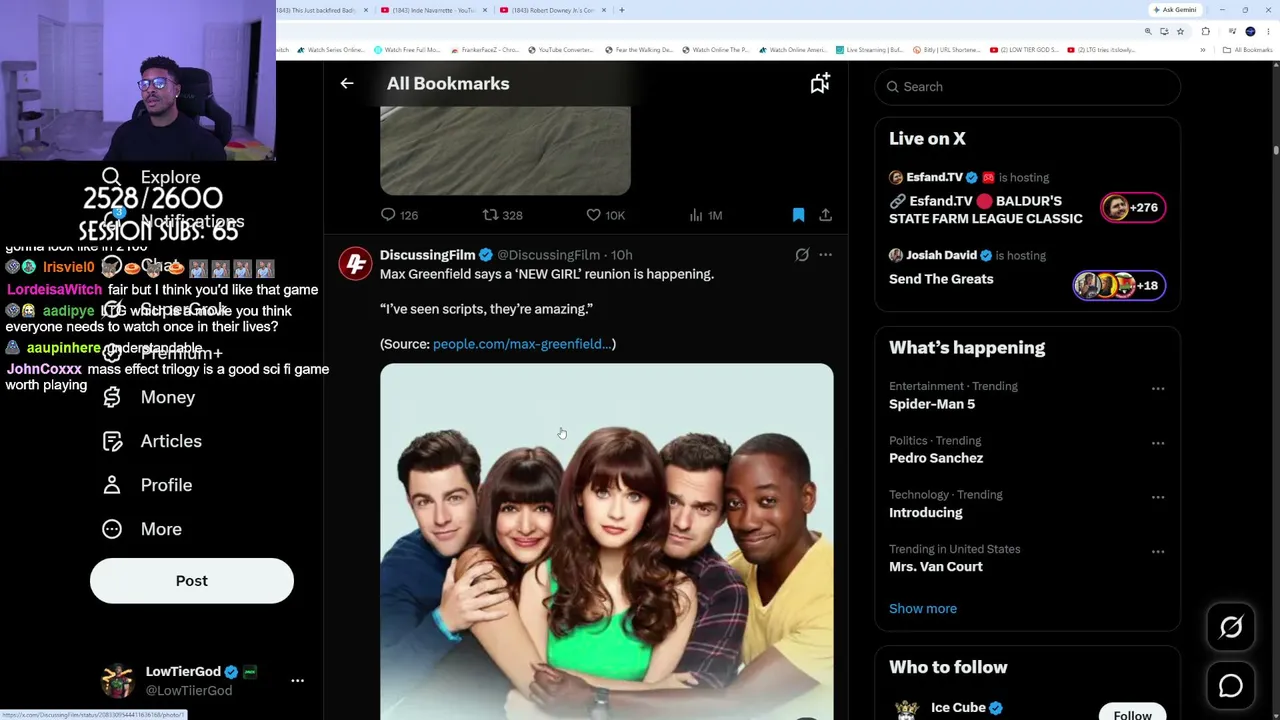
Task: Open more options for the Pedro Sanchez trend
Action: (x=1158, y=443)
